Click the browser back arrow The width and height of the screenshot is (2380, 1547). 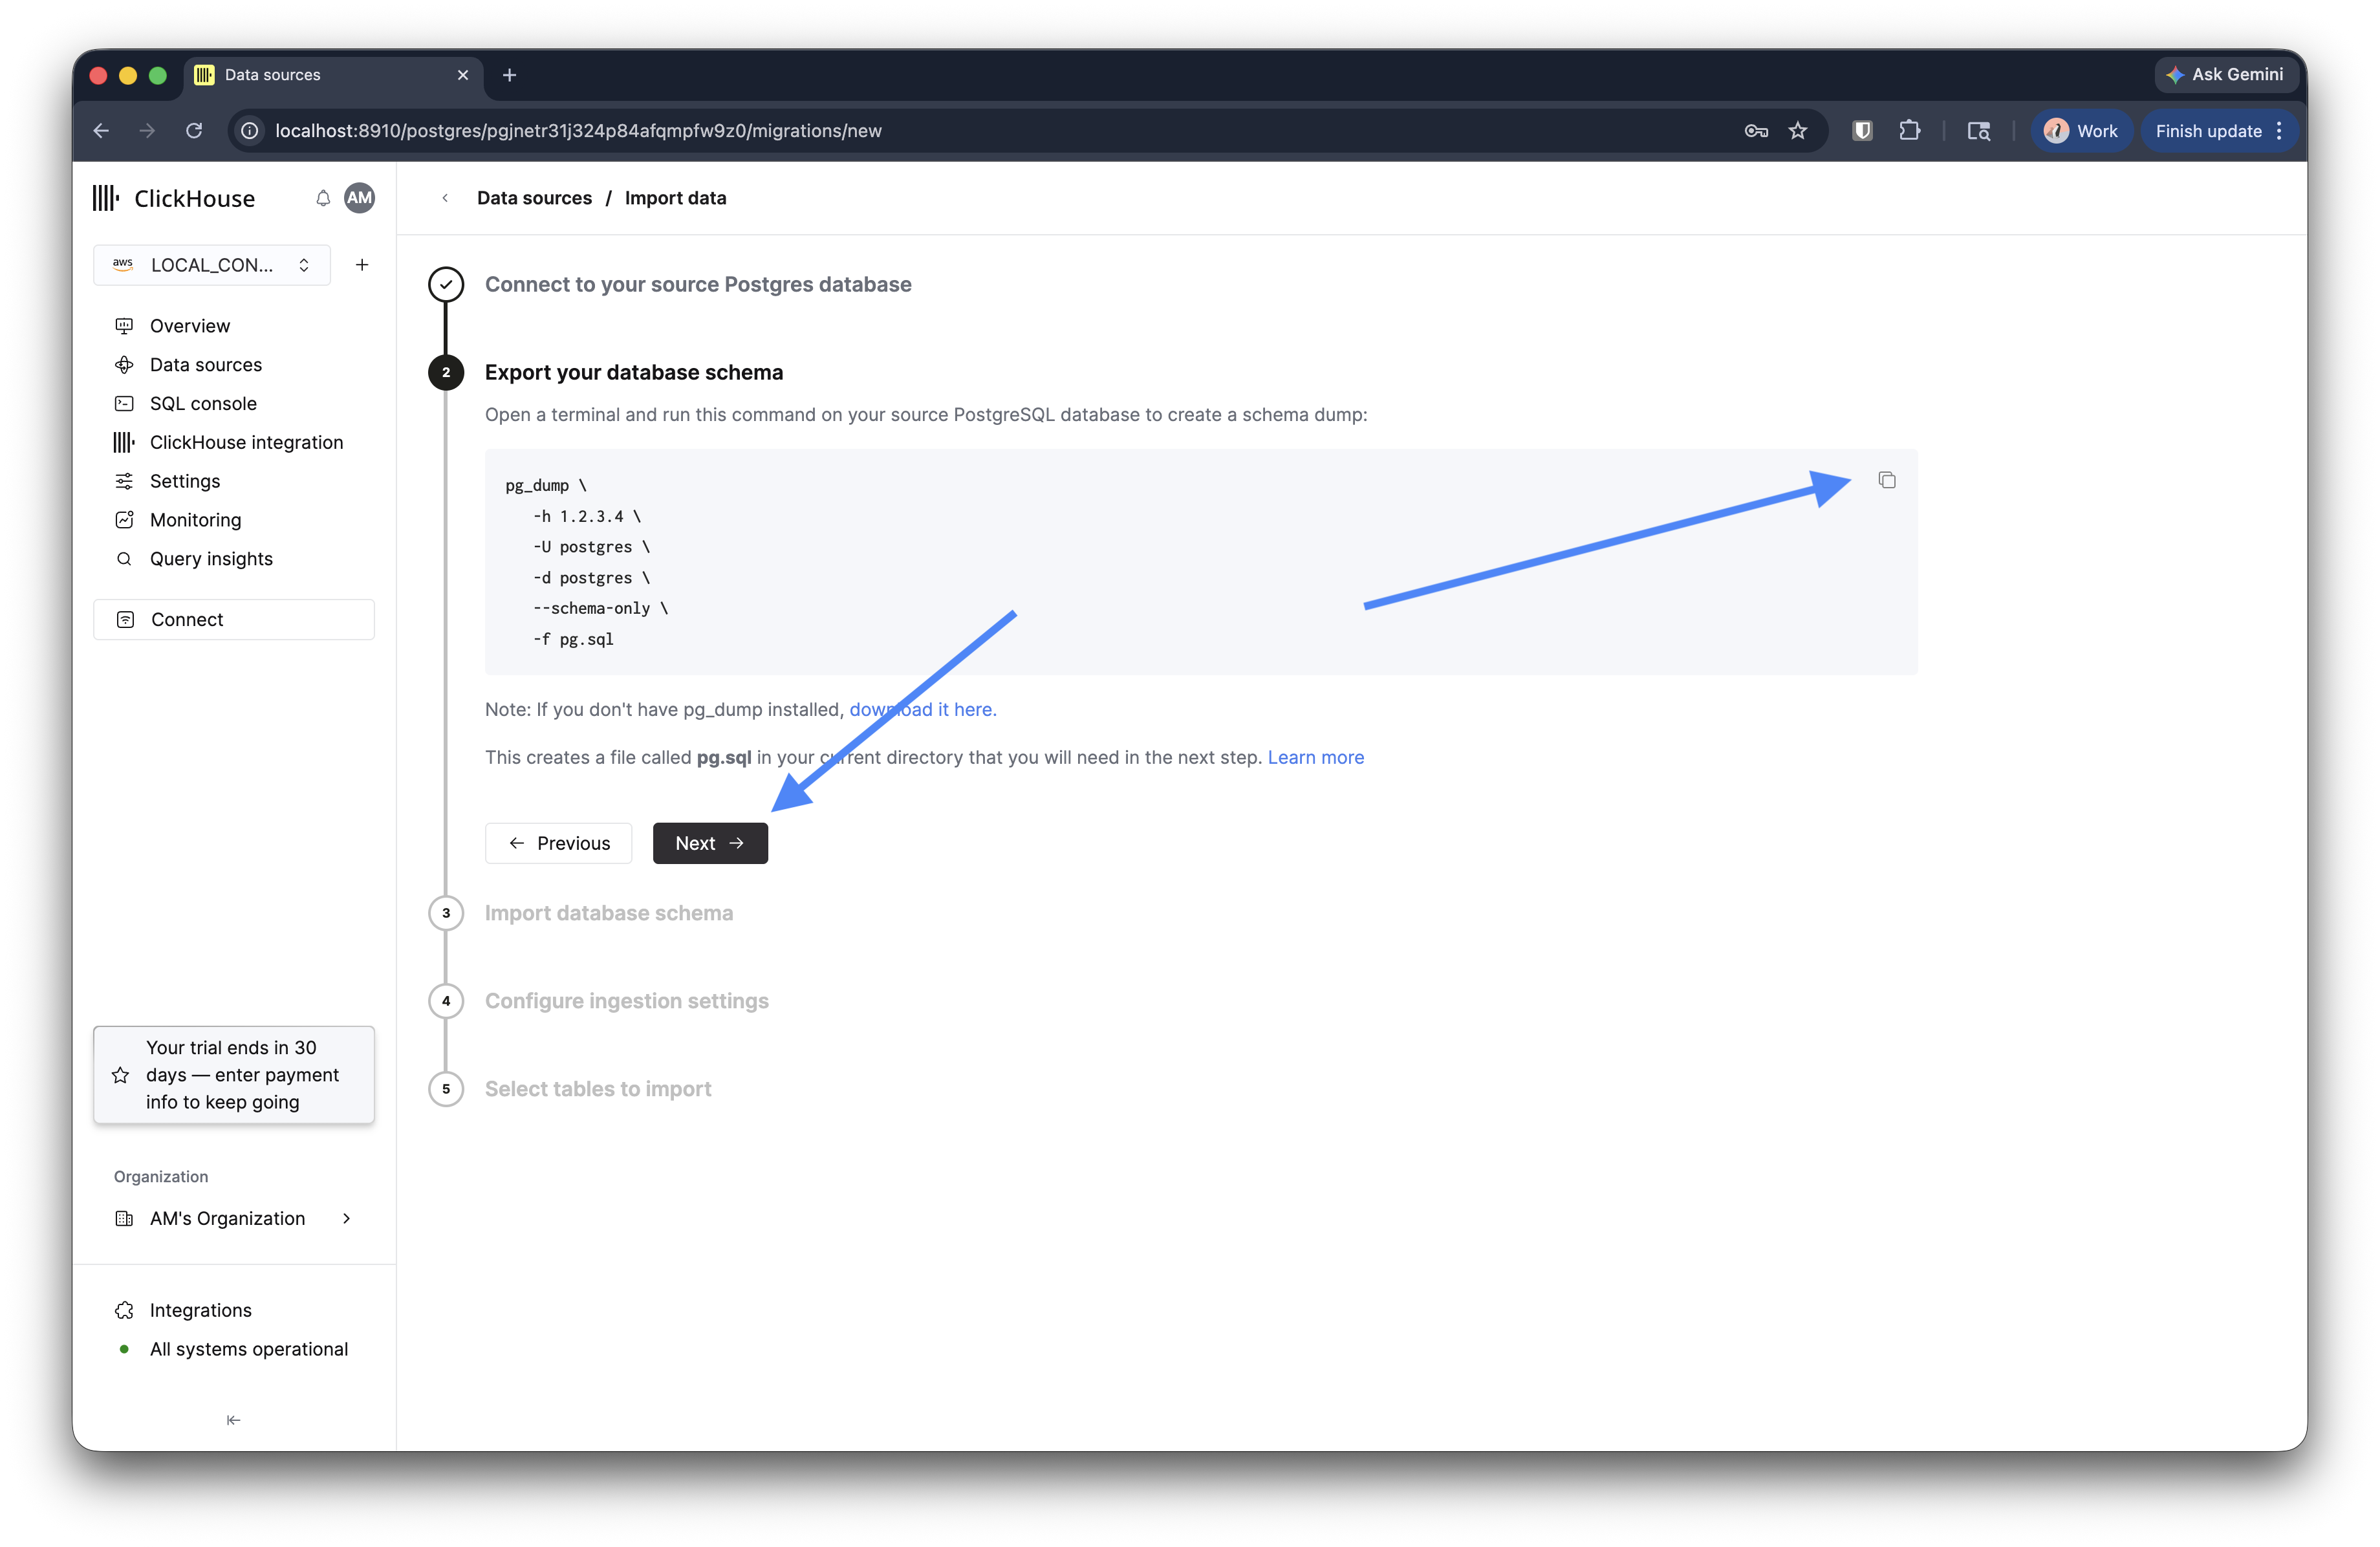point(101,131)
